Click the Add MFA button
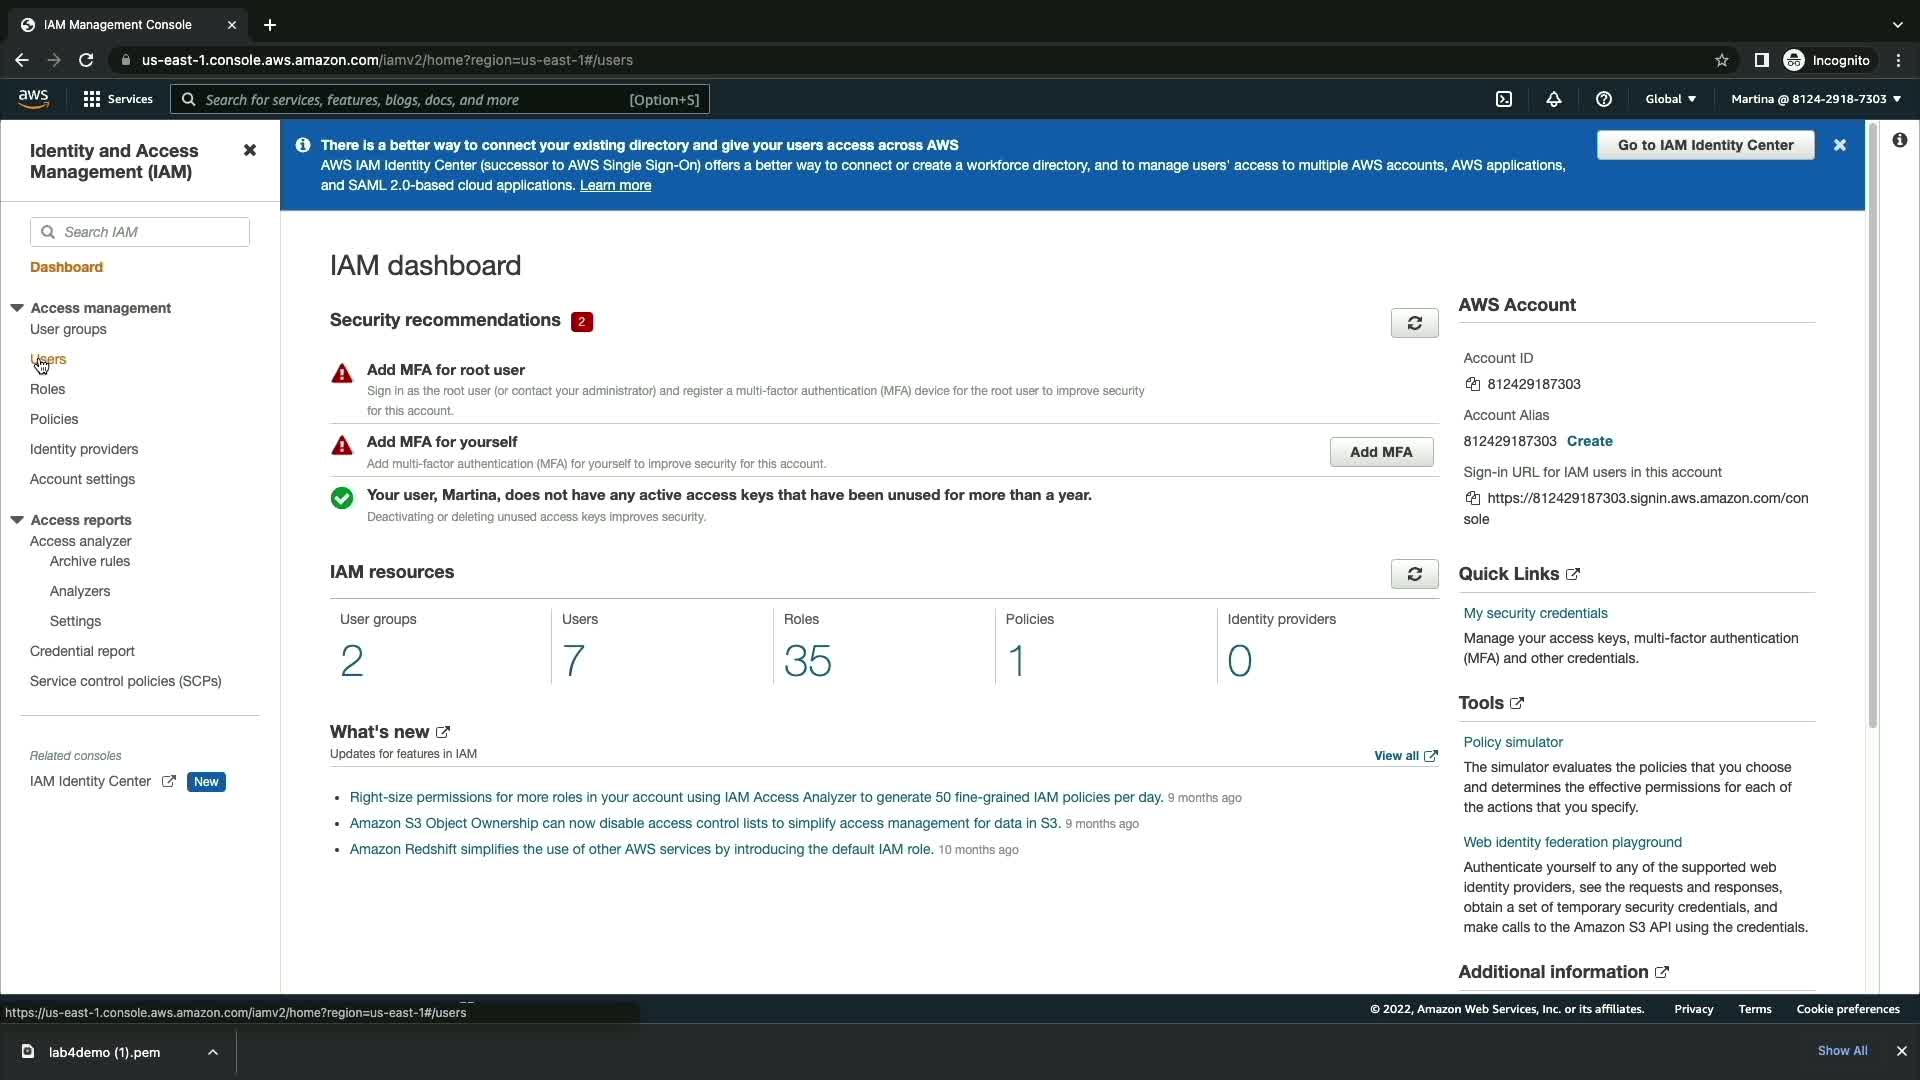 pos(1380,452)
